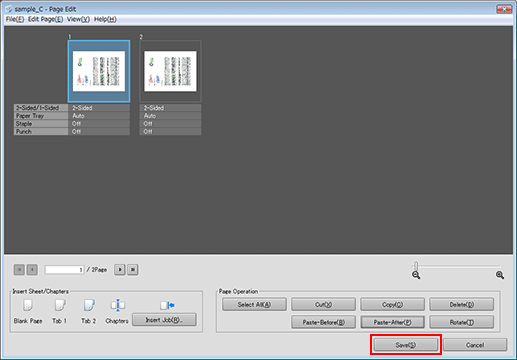The image size is (517, 360).
Task: Click page 2's Punch Off cell
Action: 170,132
